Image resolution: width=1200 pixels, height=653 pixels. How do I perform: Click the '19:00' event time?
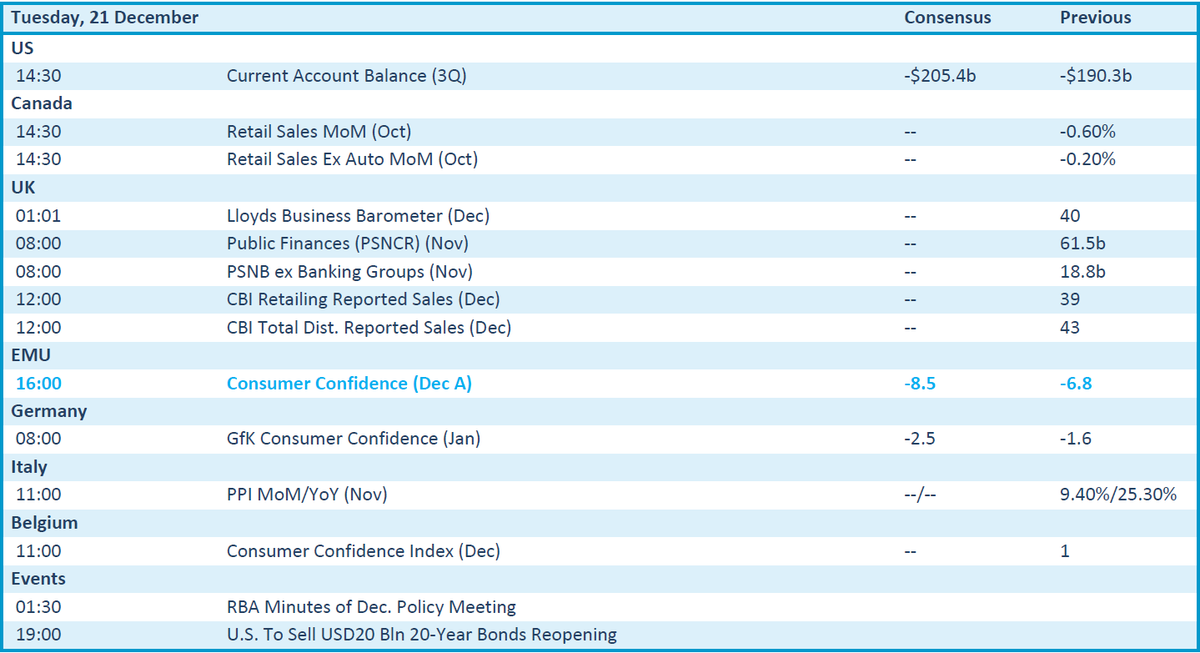click(x=38, y=634)
